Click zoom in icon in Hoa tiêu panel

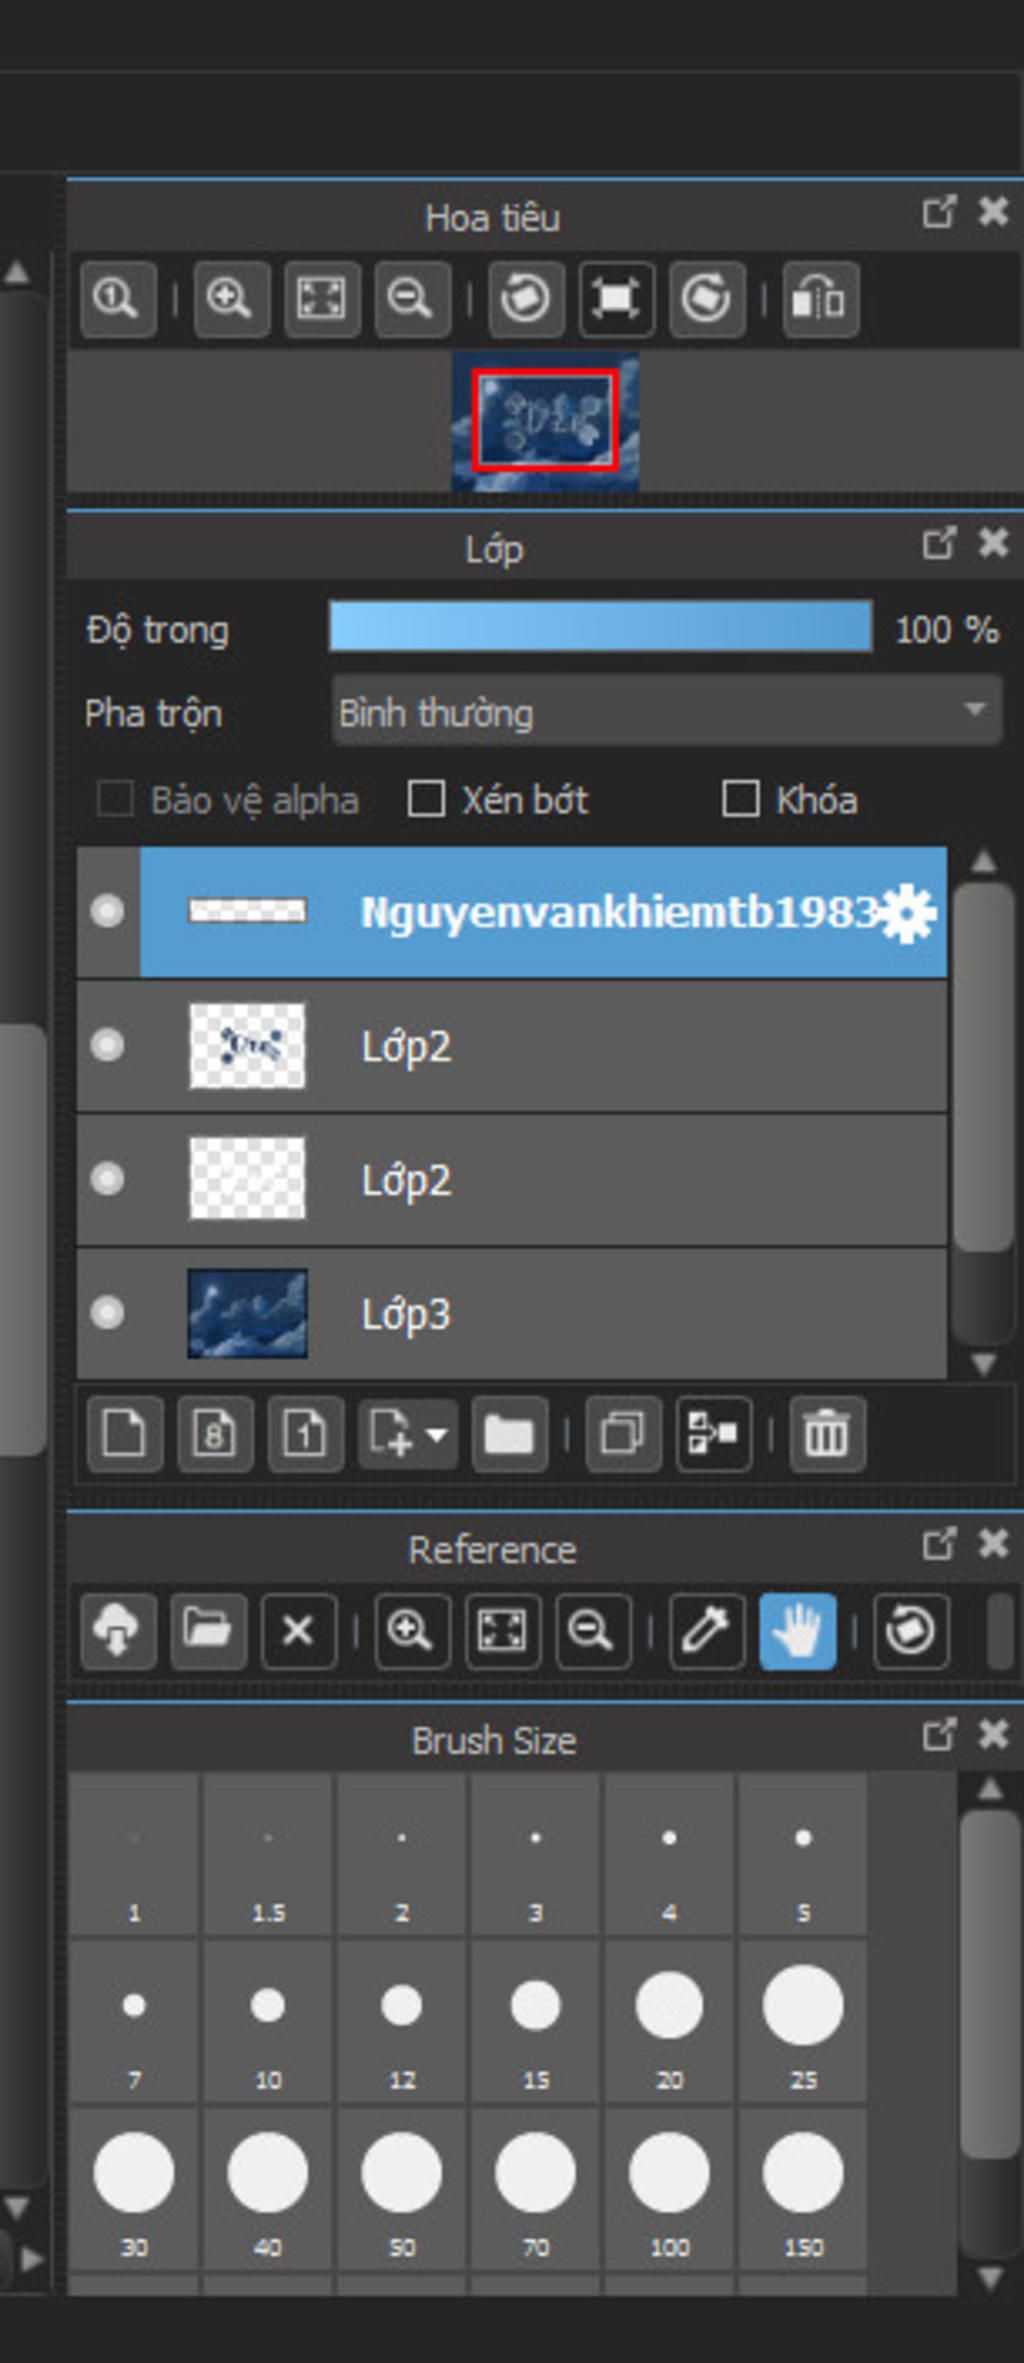(230, 299)
